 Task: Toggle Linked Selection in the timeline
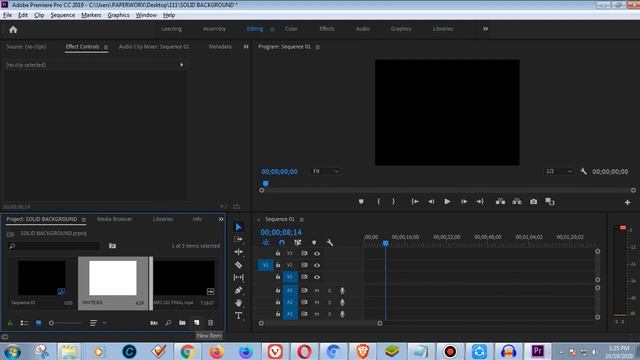click(298, 242)
